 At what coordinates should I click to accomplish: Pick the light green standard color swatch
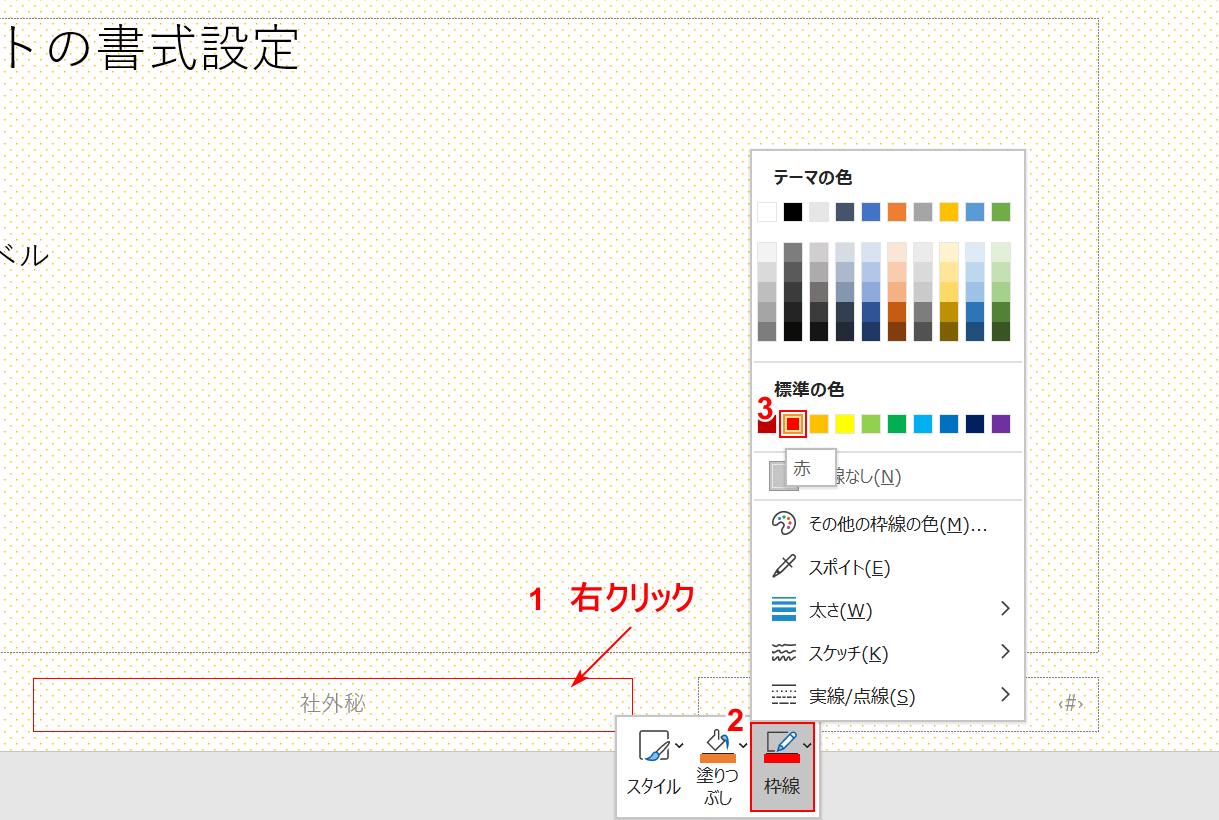pyautogui.click(x=871, y=424)
